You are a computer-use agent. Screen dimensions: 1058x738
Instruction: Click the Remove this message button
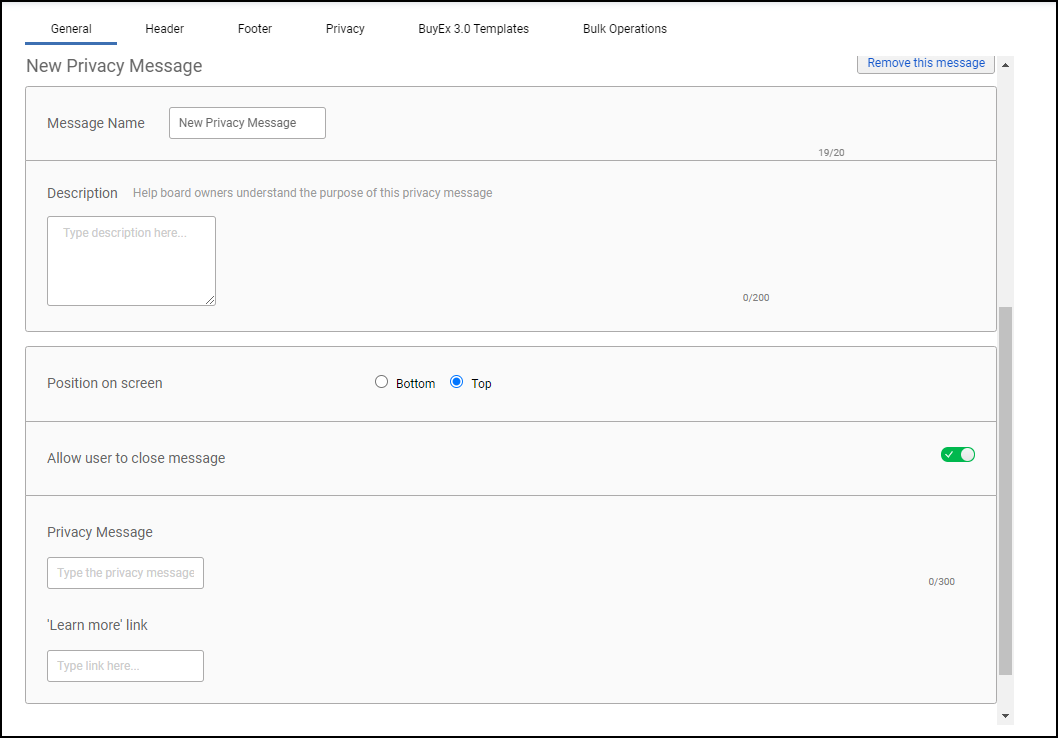[926, 63]
